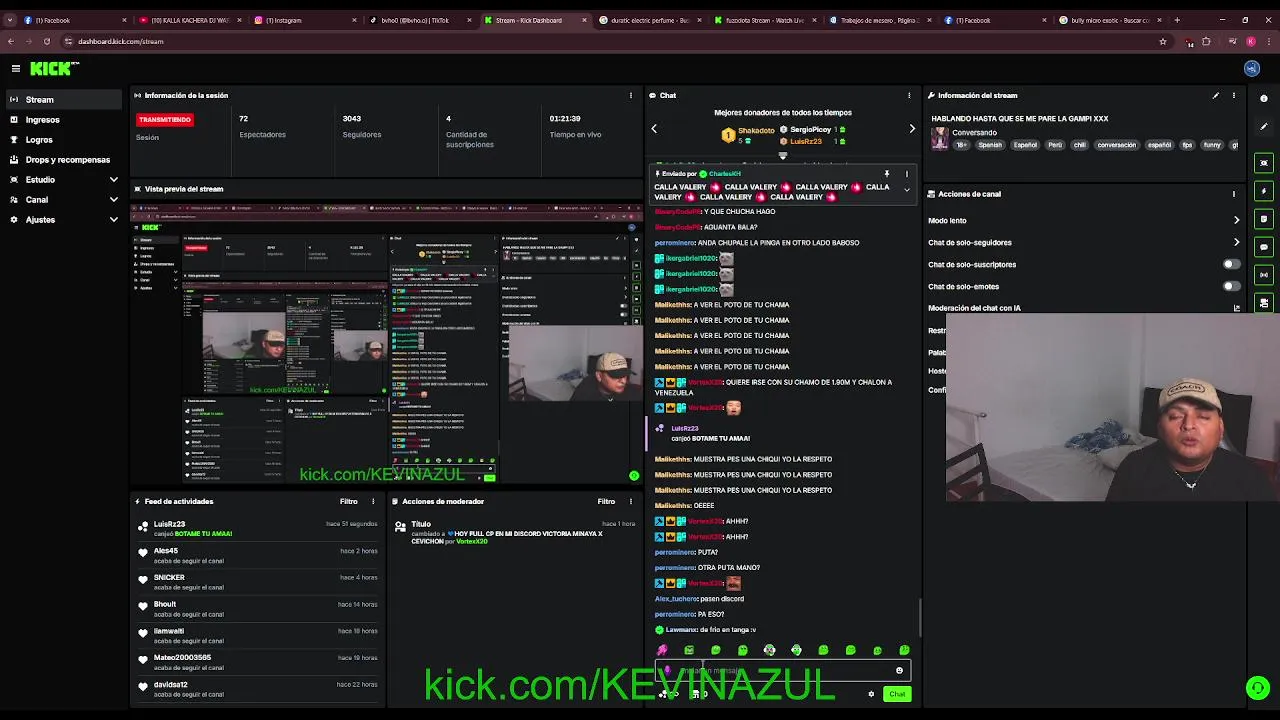Go back using the browser back arrow
Viewport: 1280px width, 720px height.
pos(11,42)
